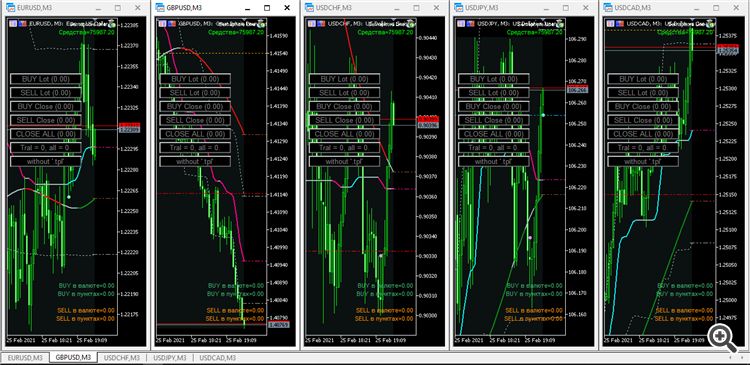Click the chart shift triangle in EURUSD chart
Viewport: 750px width, 365px height.
95,20
